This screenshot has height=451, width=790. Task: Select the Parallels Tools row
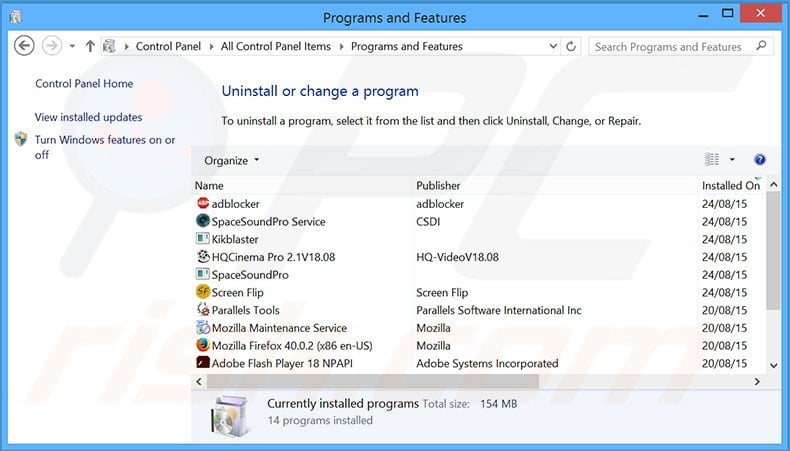click(x=479, y=310)
